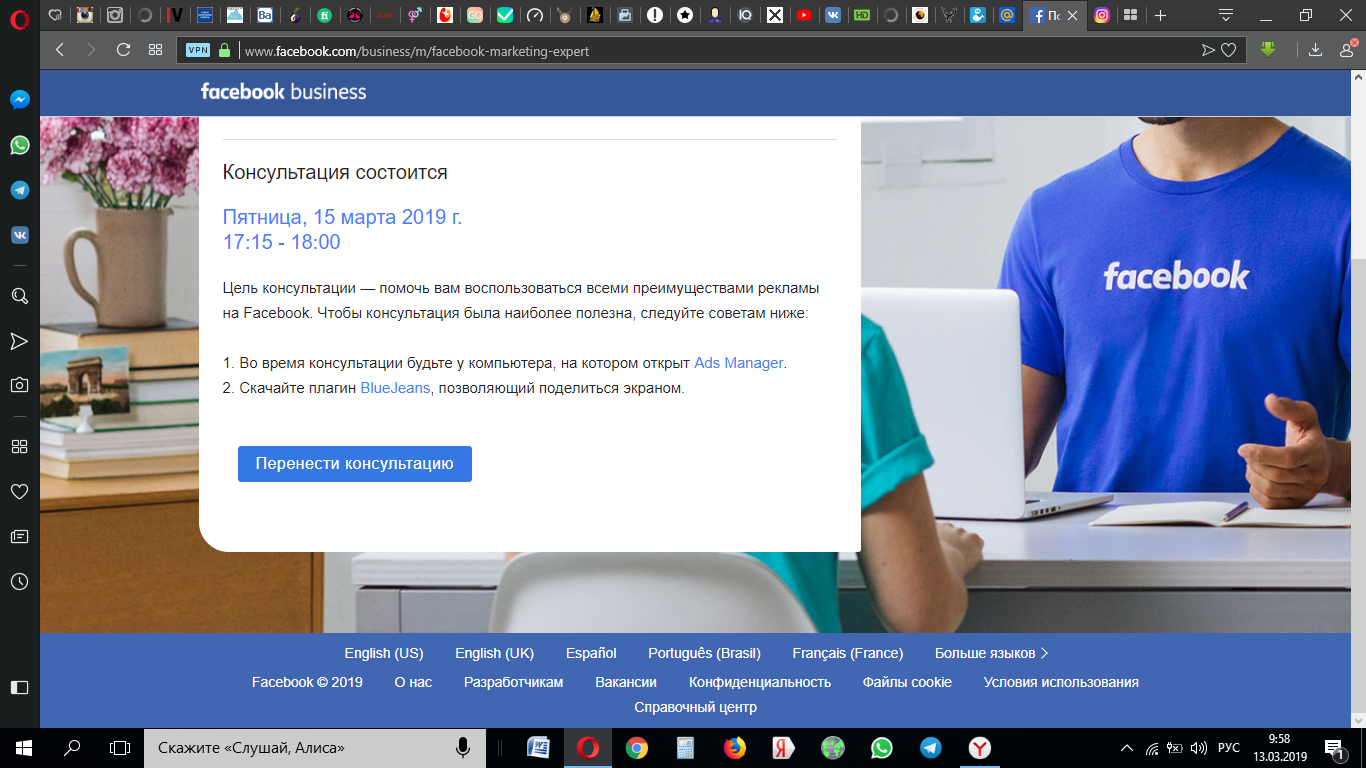The width and height of the screenshot is (1366, 768).
Task: Send page to My Flow icon
Action: click(x=1208, y=50)
